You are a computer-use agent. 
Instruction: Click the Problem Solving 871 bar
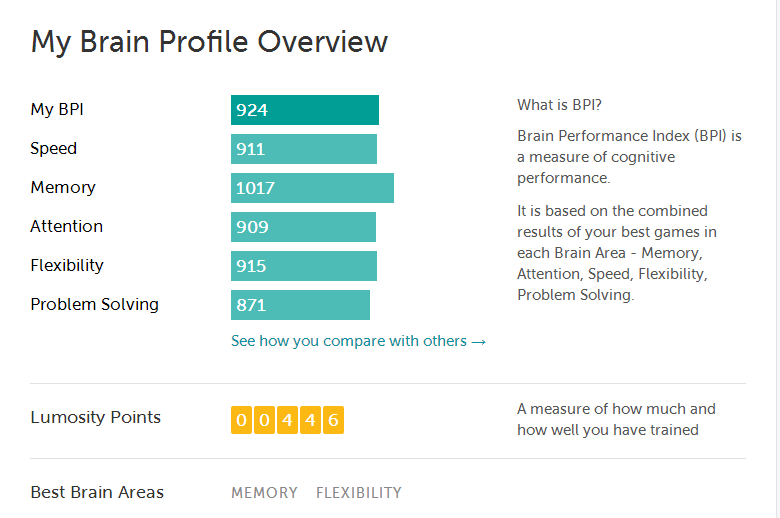point(300,305)
